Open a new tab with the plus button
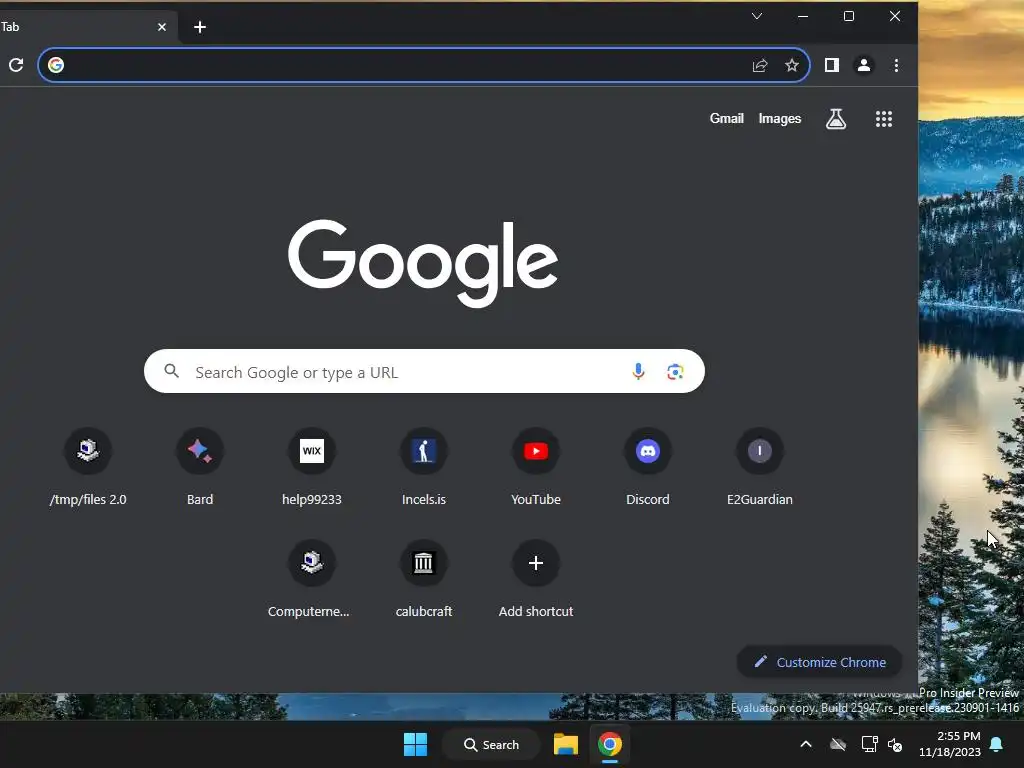Screen dimensions: 1024x768 point(200,27)
